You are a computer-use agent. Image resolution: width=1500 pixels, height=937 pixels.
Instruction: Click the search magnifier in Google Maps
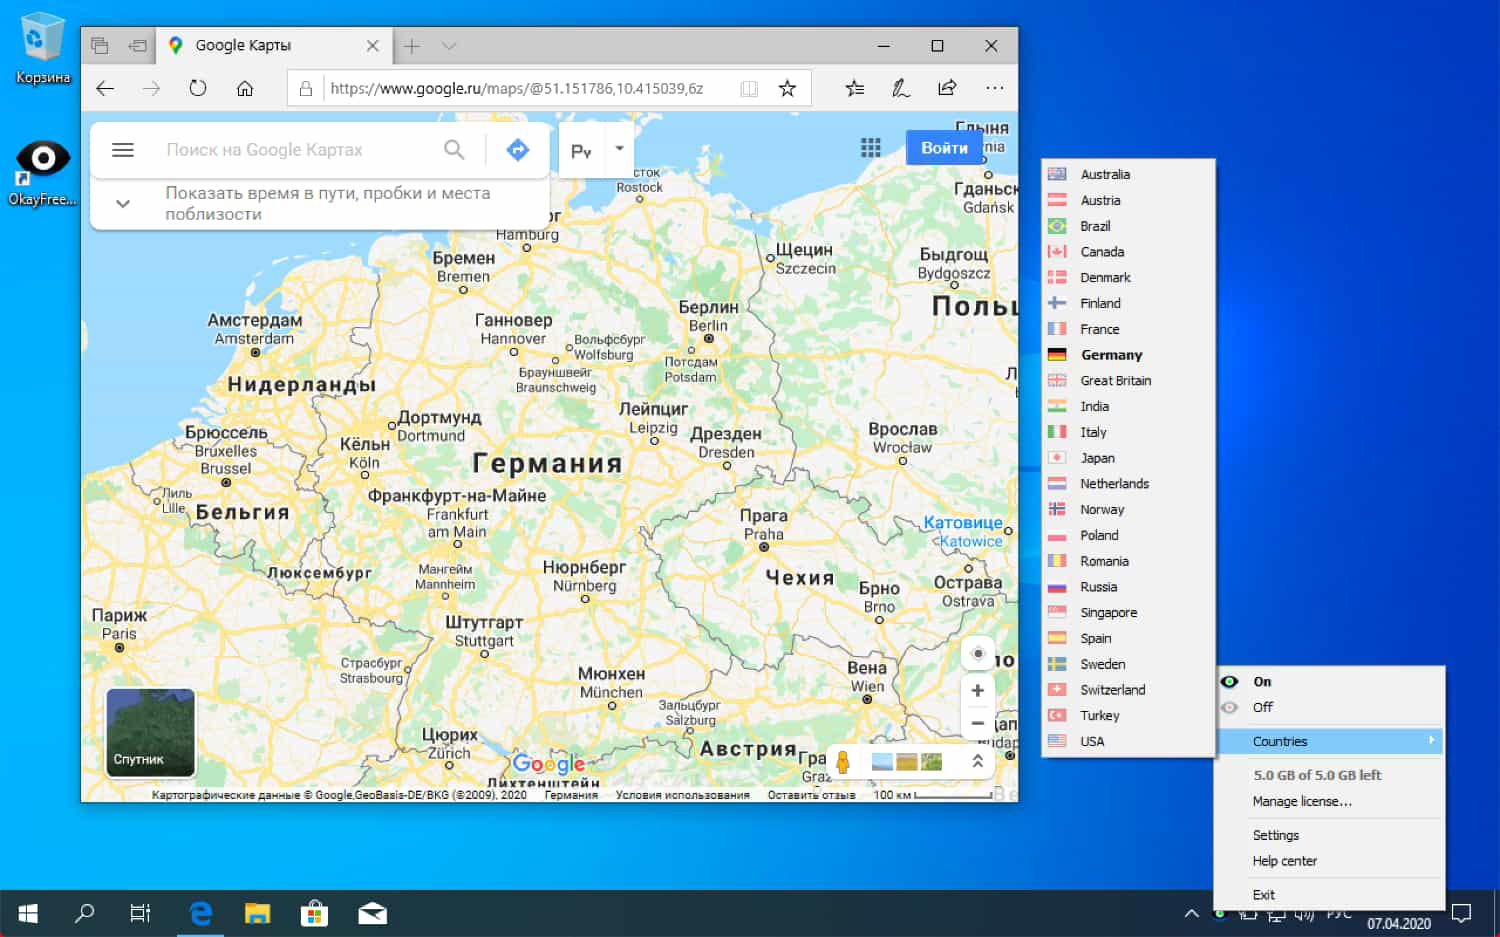(x=454, y=150)
